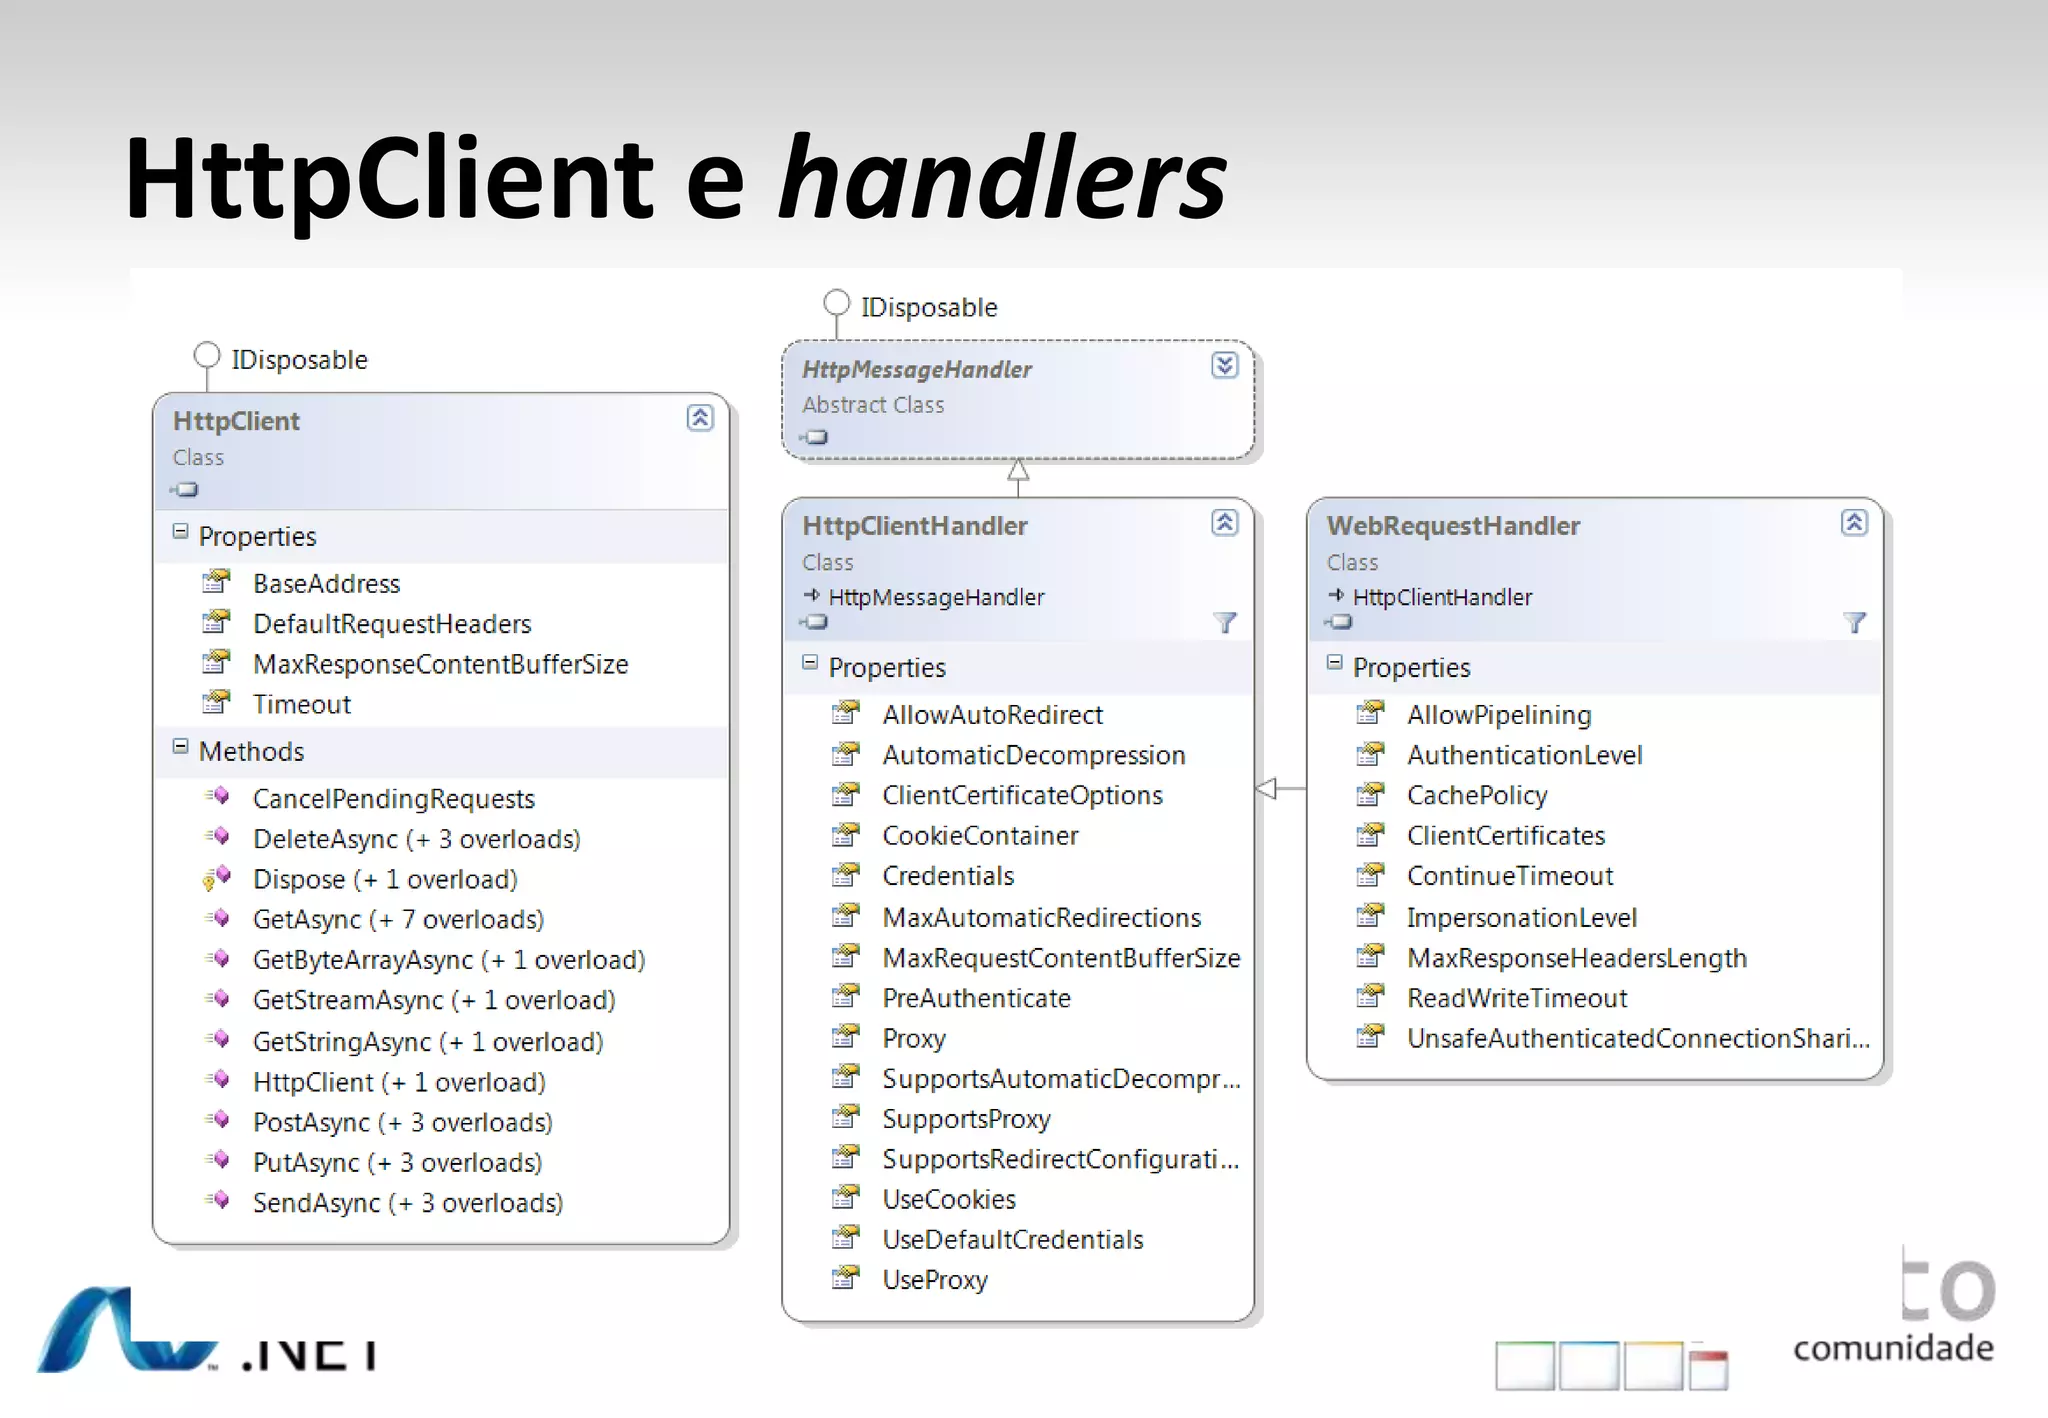Collapse the WebRequestHandler class chevron
The height and width of the screenshot is (1418, 2048).
pyautogui.click(x=1853, y=523)
